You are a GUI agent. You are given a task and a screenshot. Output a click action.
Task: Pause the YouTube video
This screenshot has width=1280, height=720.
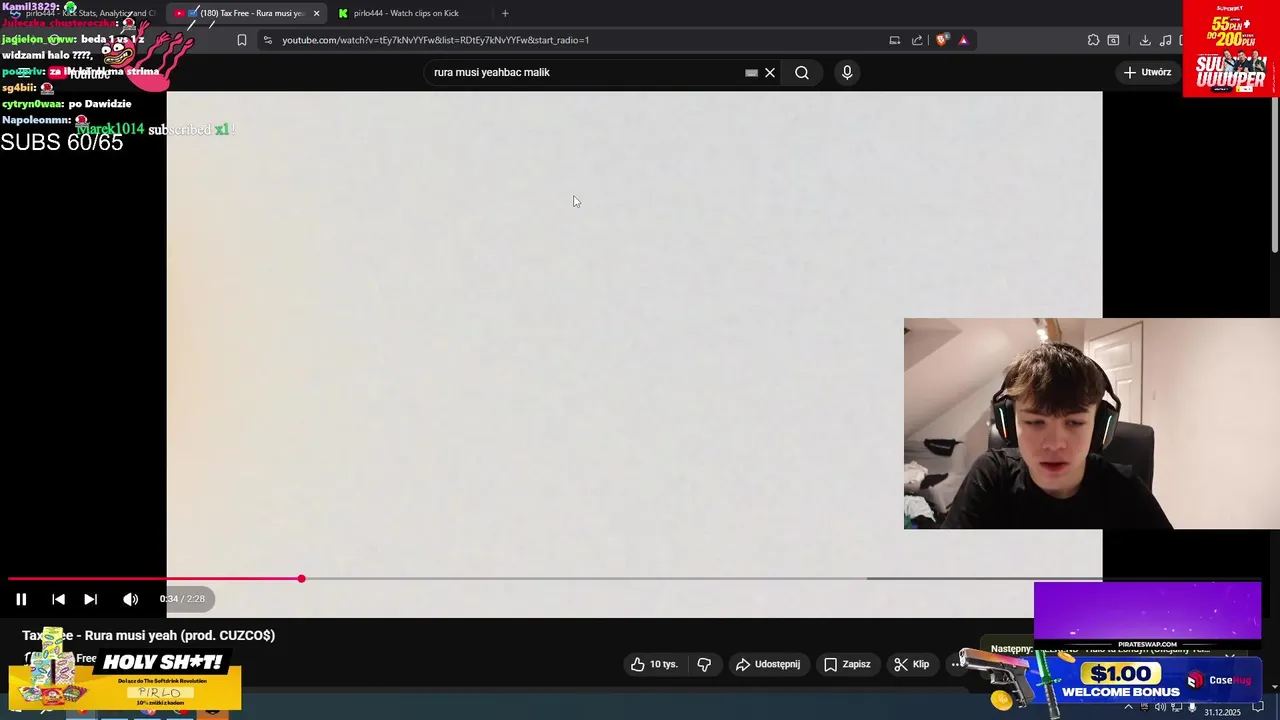tap(21, 599)
